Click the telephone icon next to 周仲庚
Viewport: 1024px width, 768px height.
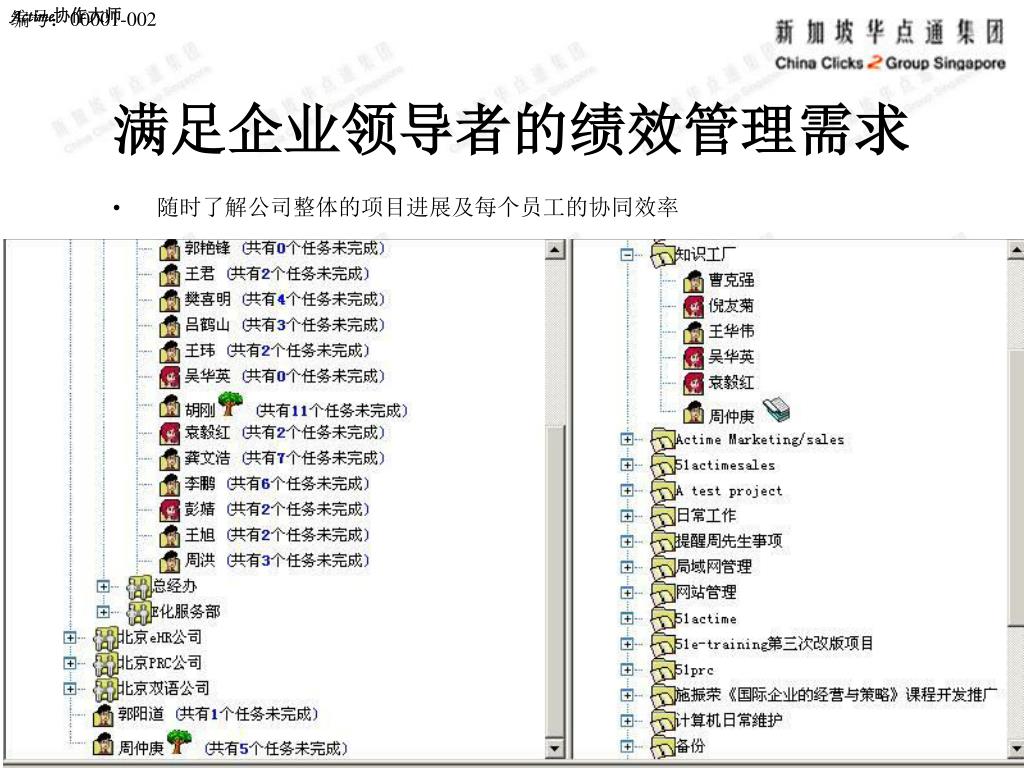tap(776, 409)
